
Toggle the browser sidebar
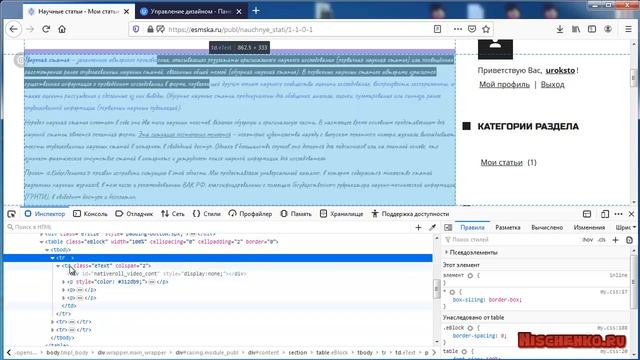click(592, 29)
